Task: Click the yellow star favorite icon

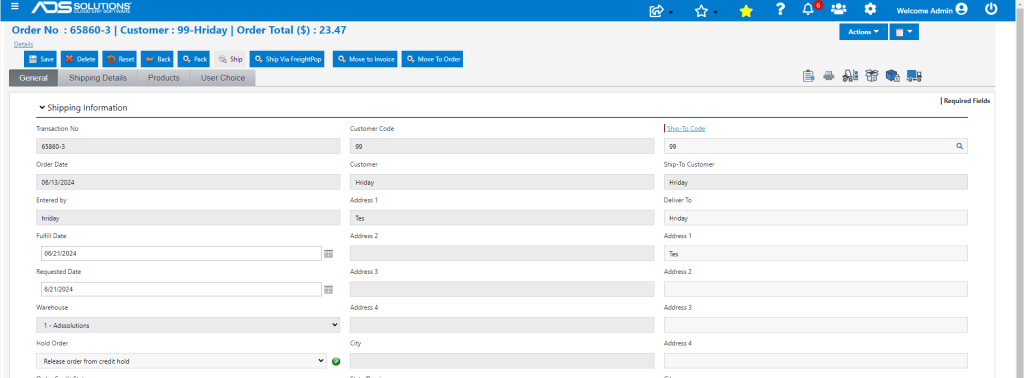Action: pos(746,10)
